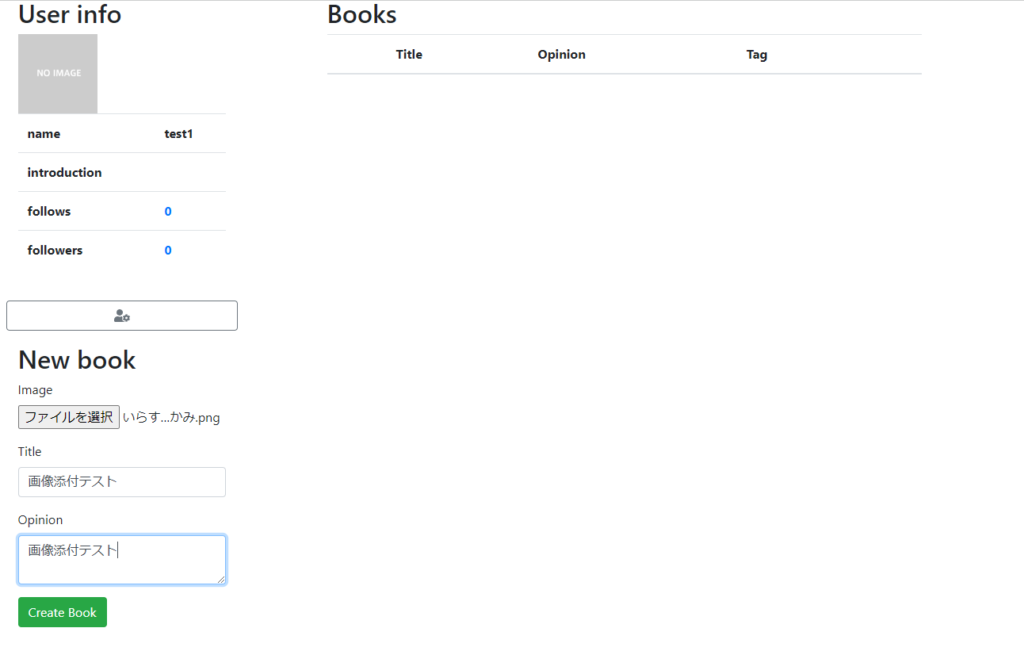This screenshot has width=1024, height=651.
Task: Click the 'Title' column header in Books
Action: pyautogui.click(x=409, y=55)
